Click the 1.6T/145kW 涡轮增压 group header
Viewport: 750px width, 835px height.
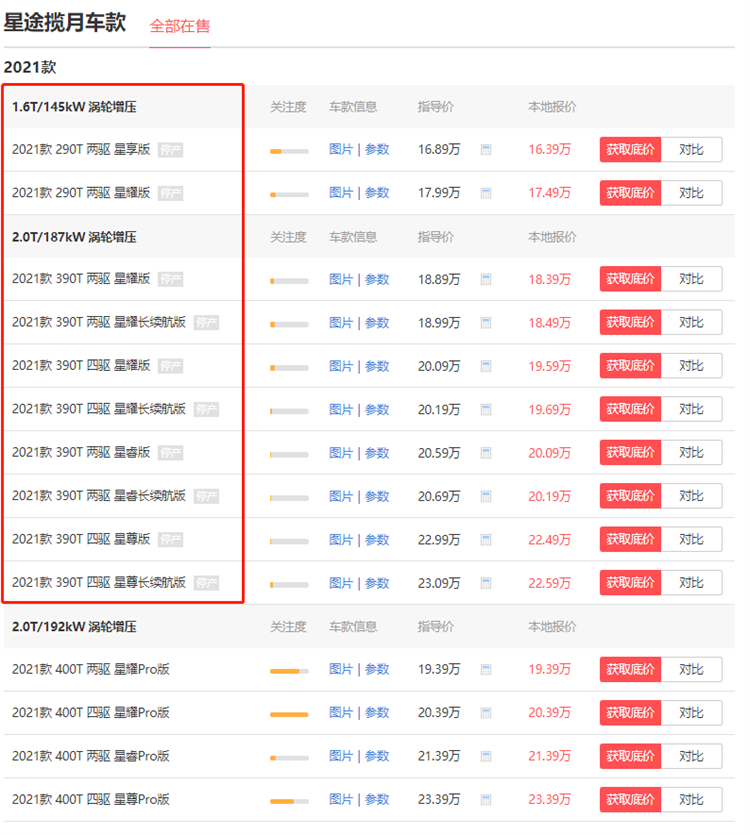point(74,107)
